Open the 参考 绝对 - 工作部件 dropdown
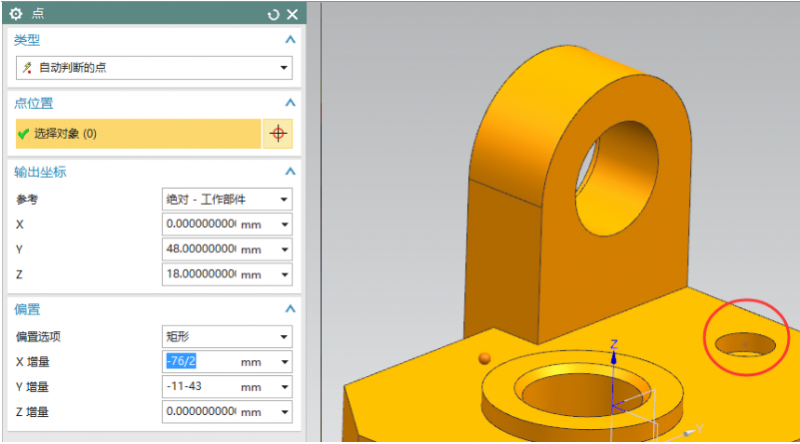This screenshot has height=444, width=800. point(284,199)
